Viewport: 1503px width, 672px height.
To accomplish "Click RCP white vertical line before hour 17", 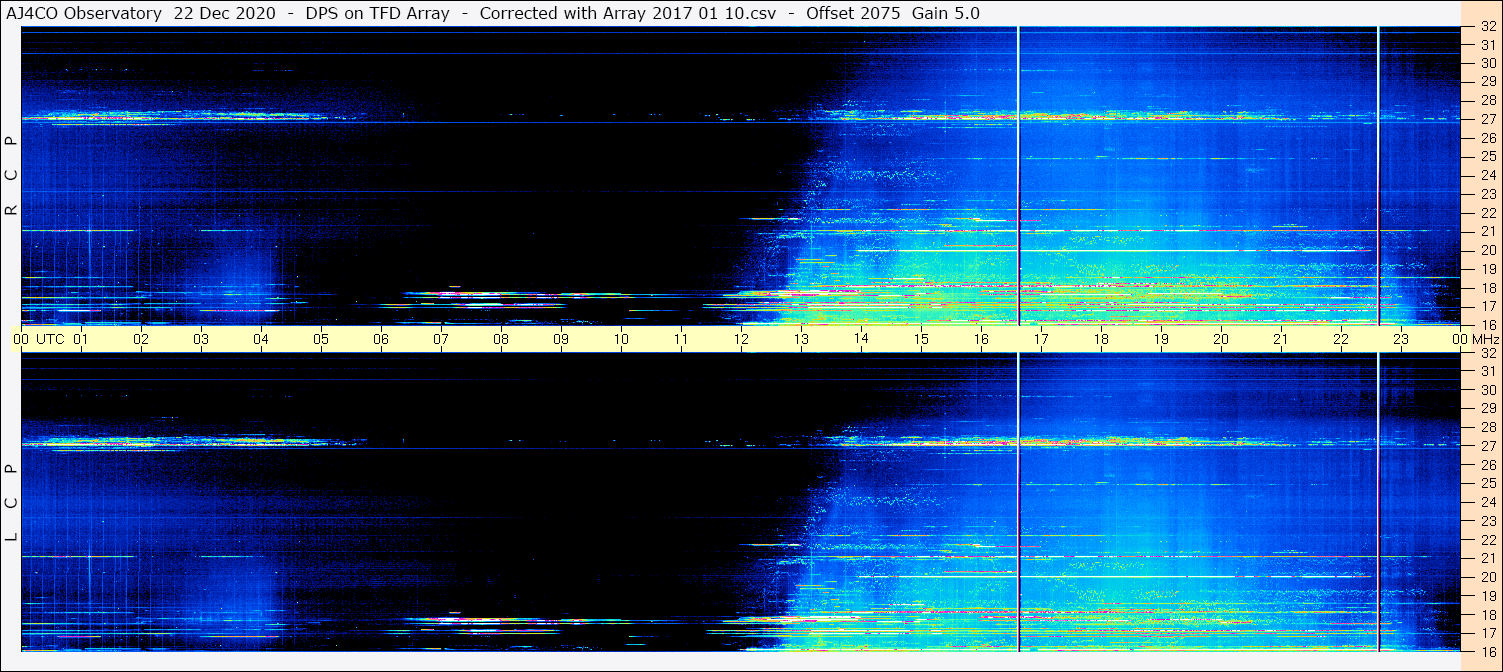I will (1018, 176).
